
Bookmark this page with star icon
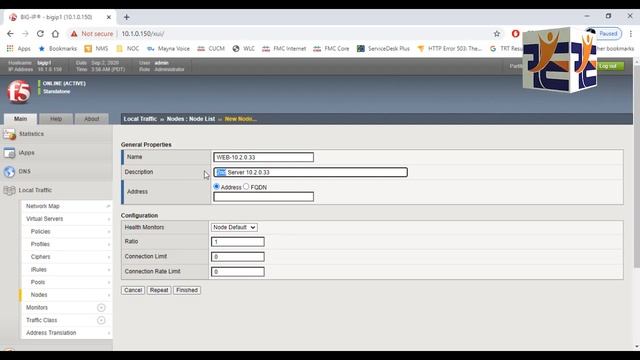coord(497,34)
